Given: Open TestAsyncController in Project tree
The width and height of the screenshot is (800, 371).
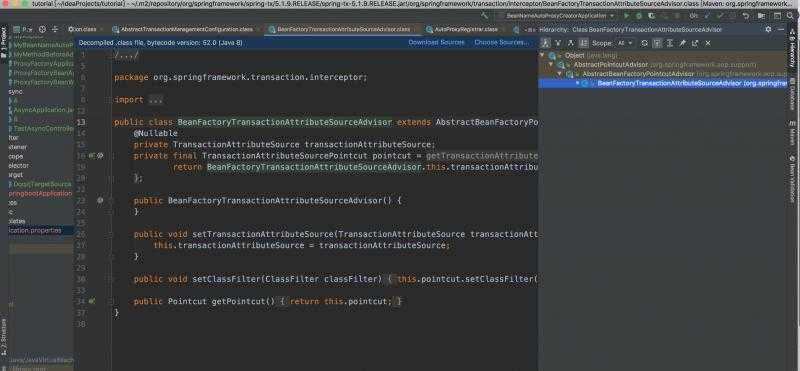Looking at the screenshot, I should (x=44, y=129).
